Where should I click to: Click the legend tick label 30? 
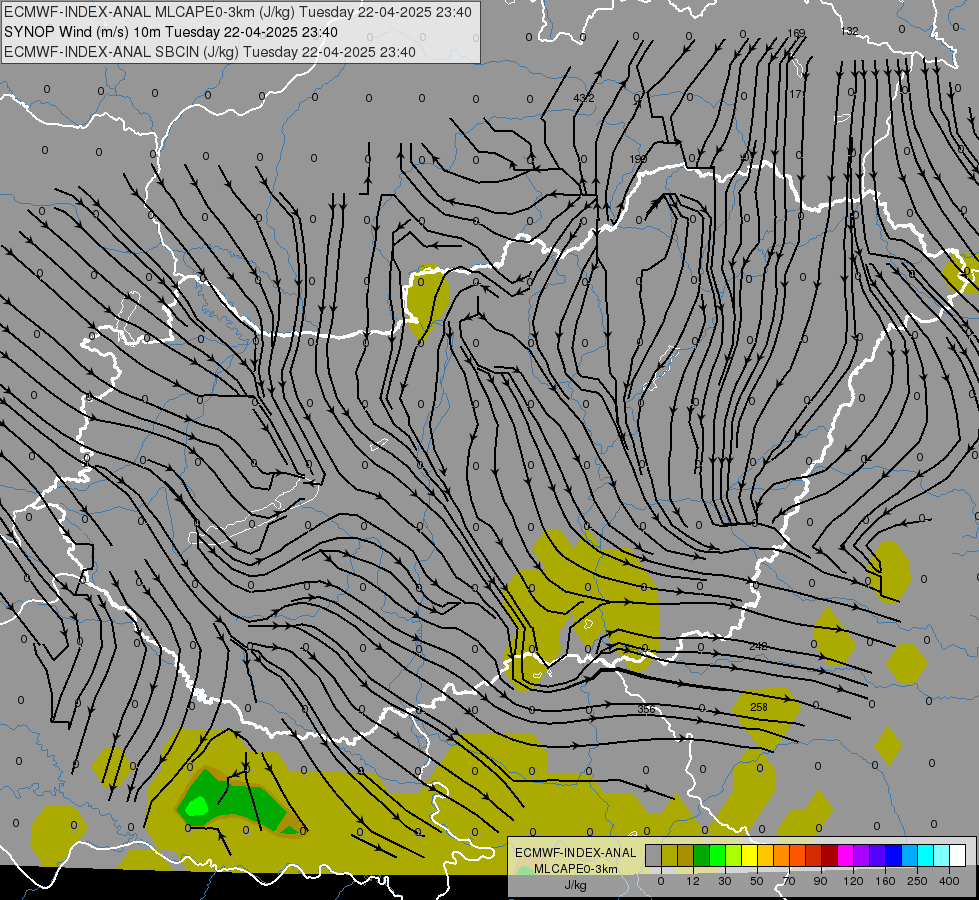click(x=725, y=881)
